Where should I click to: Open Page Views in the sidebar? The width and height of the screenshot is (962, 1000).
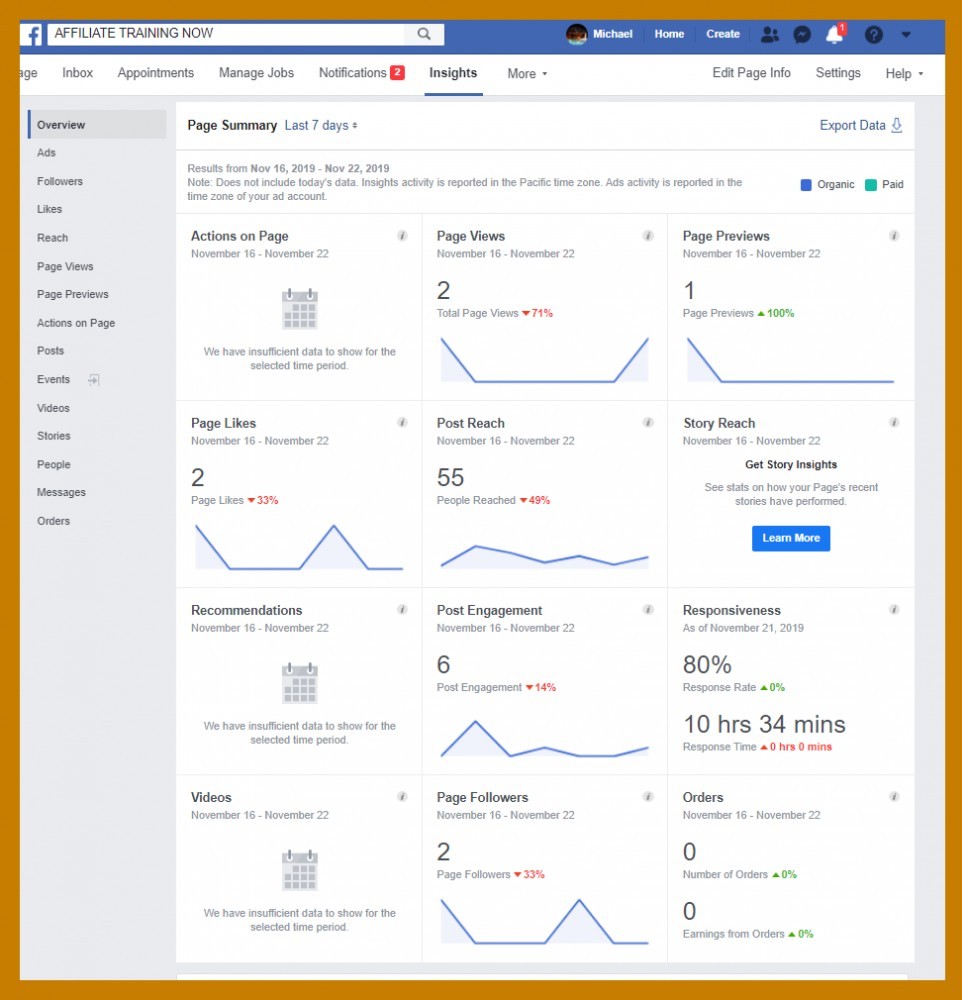click(65, 267)
